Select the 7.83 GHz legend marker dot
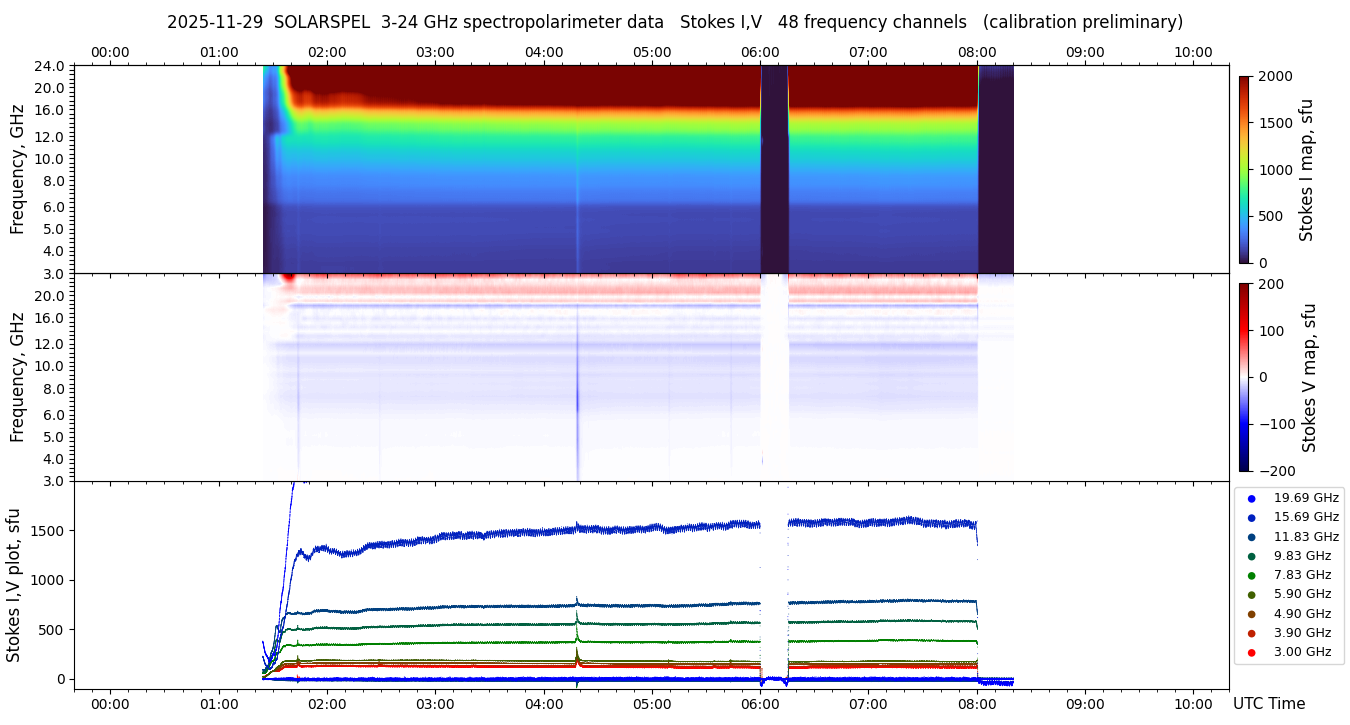The image size is (1350, 725). [x=1251, y=575]
